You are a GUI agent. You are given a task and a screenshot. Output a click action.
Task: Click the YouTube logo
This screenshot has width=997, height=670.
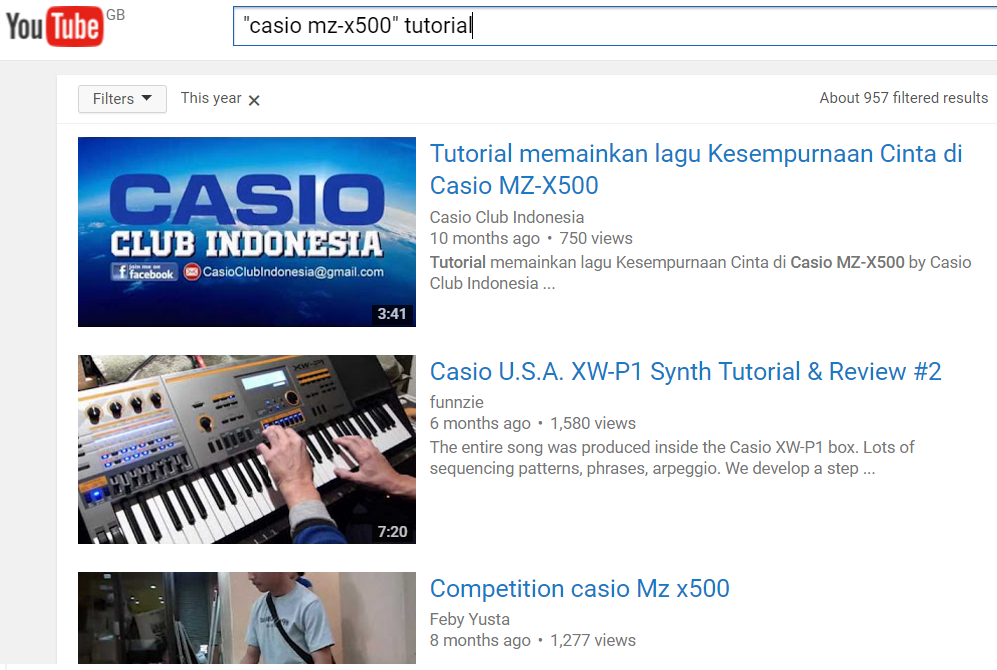(x=54, y=26)
